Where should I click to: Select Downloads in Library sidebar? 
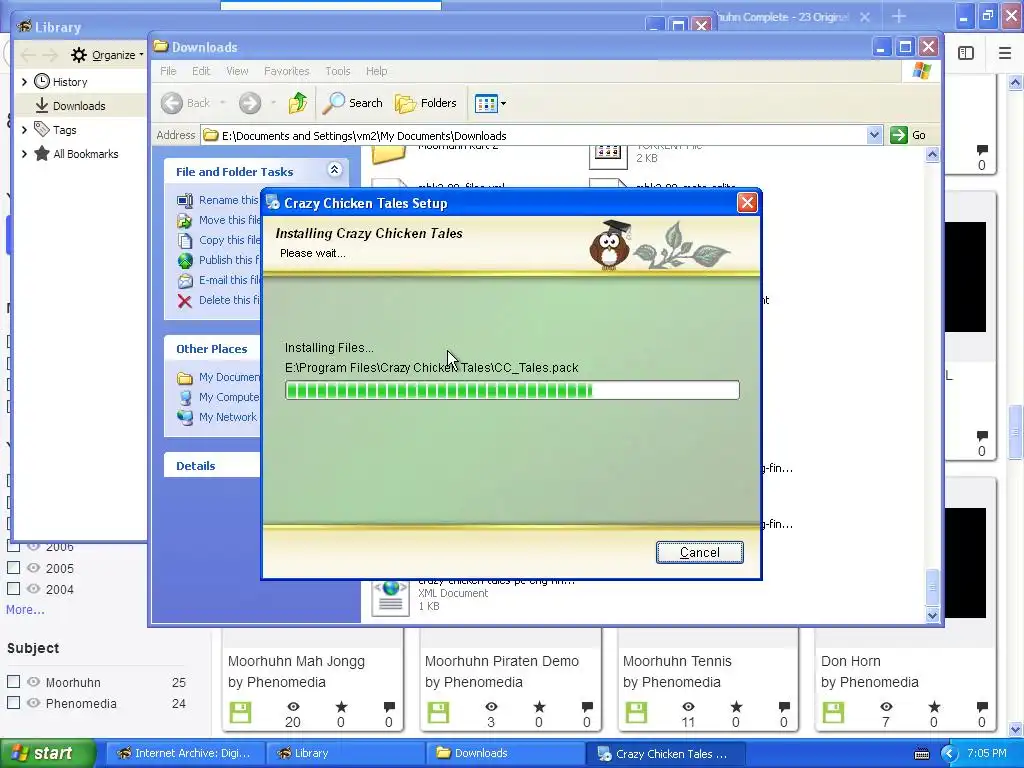[80, 105]
